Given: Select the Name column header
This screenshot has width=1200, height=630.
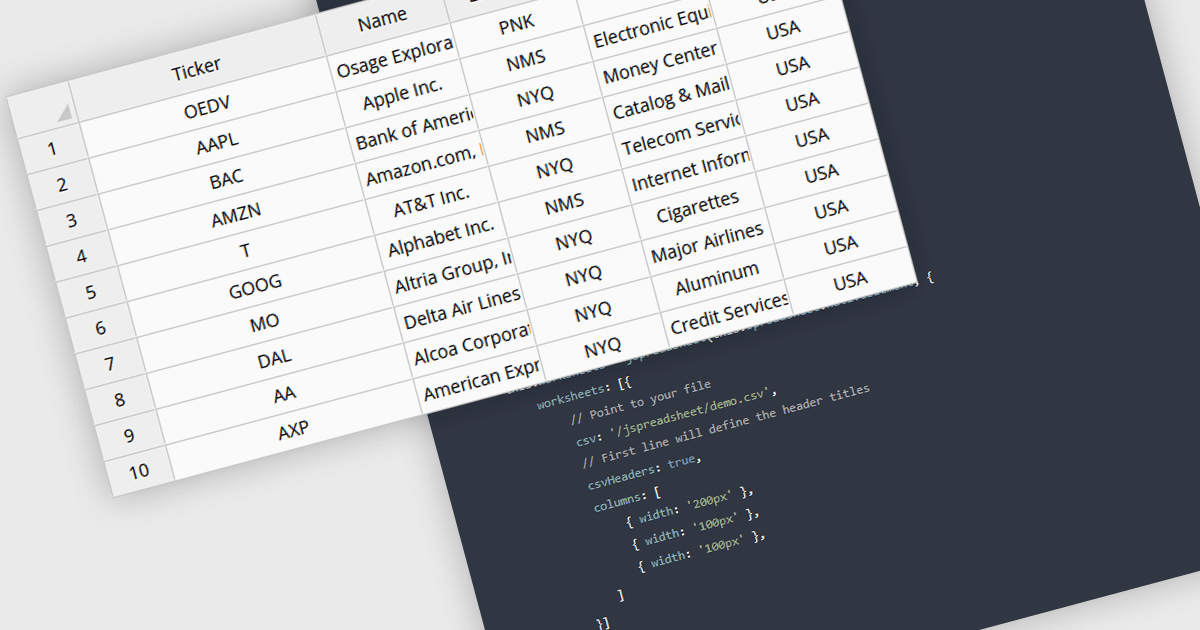Looking at the screenshot, I should (382, 18).
